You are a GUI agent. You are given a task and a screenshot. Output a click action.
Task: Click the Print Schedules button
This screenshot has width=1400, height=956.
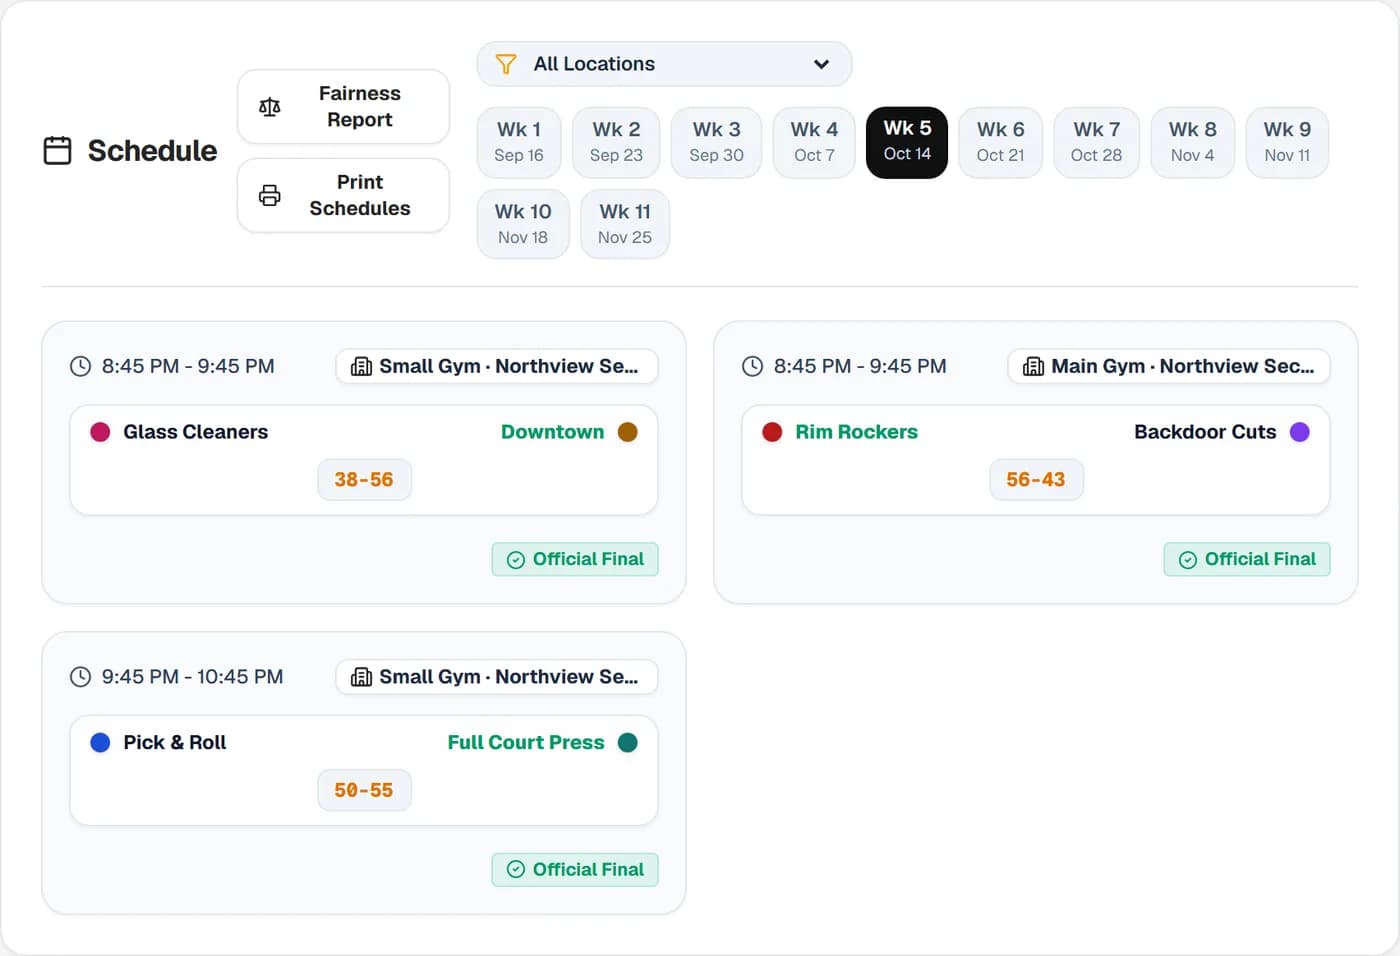(343, 195)
